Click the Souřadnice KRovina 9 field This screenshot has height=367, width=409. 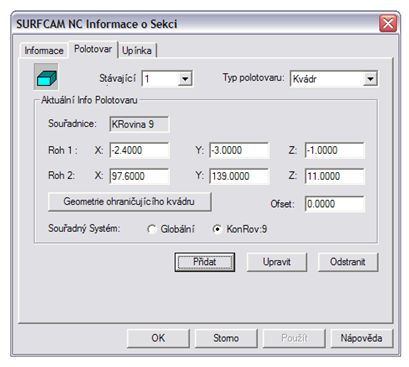tap(139, 124)
